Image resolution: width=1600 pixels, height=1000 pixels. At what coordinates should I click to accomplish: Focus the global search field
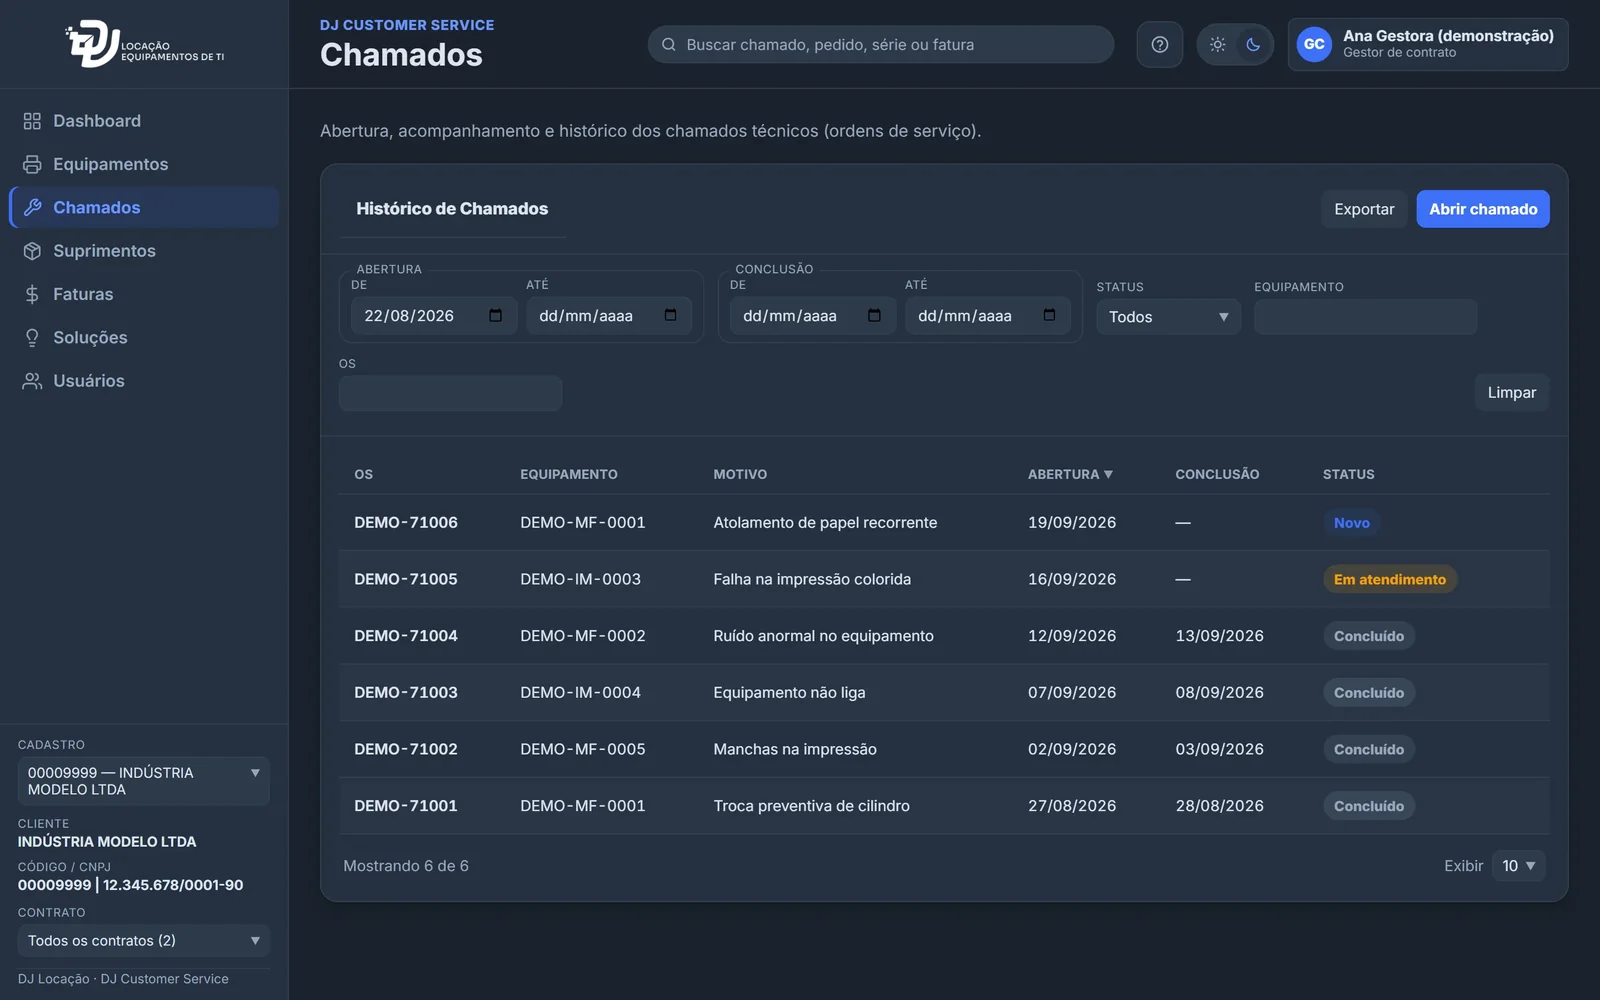point(881,44)
